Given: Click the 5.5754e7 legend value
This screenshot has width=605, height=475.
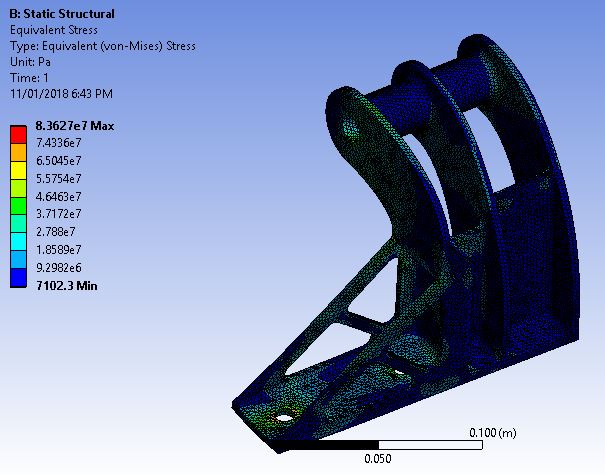Looking at the screenshot, I should [58, 178].
